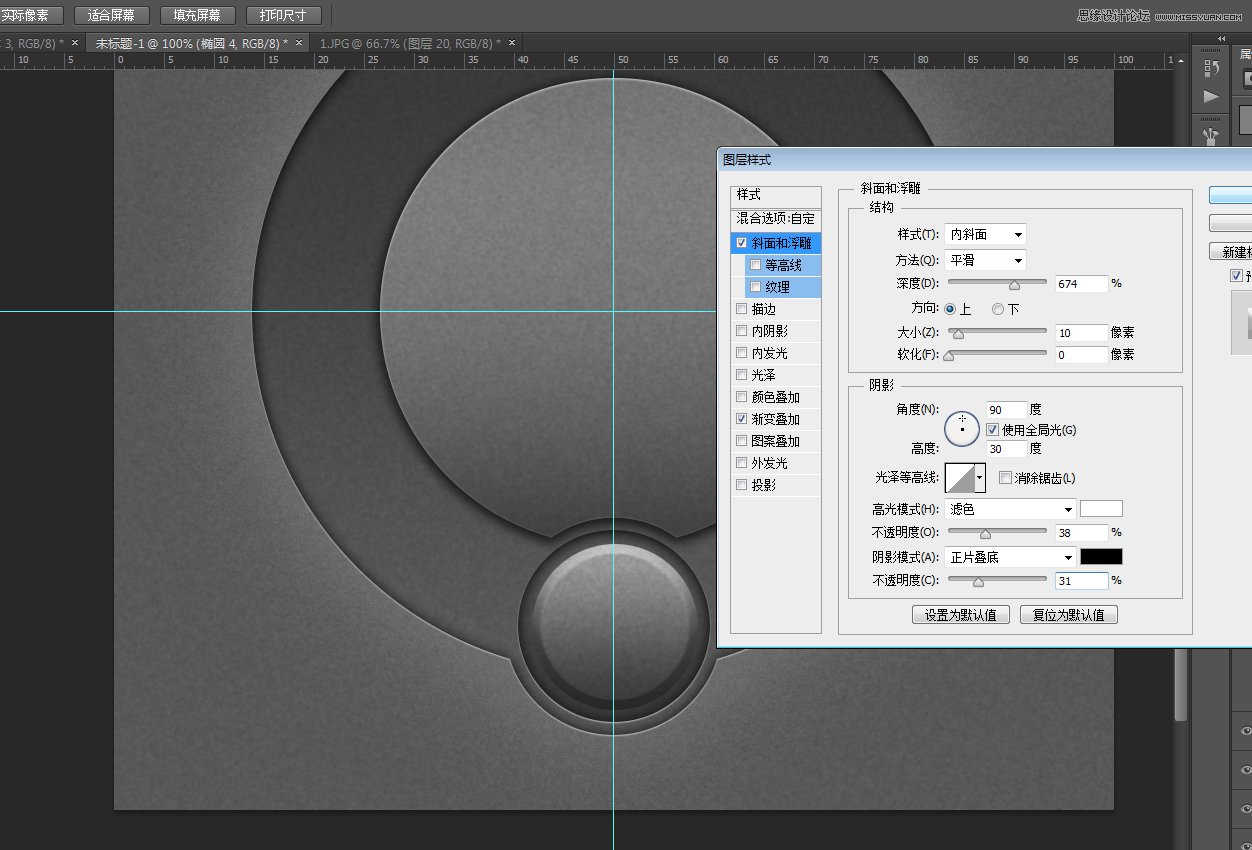Open the 高光模式 dropdown showing 滤色
Screen dimensions: 1252x850
pos(1010,509)
